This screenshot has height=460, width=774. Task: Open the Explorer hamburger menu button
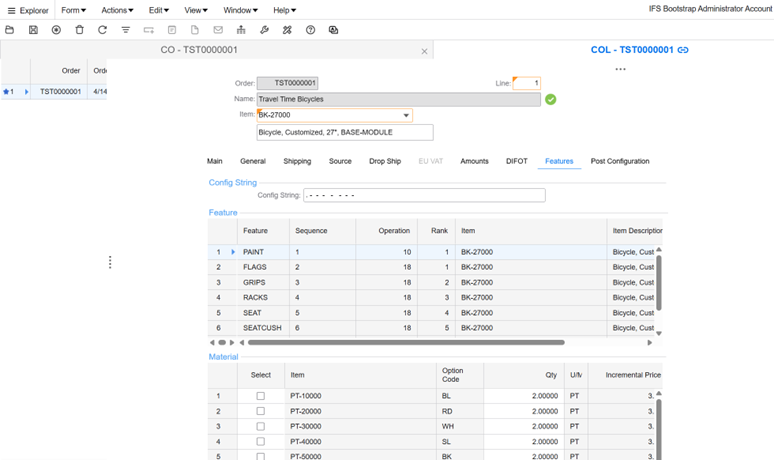(x=10, y=10)
